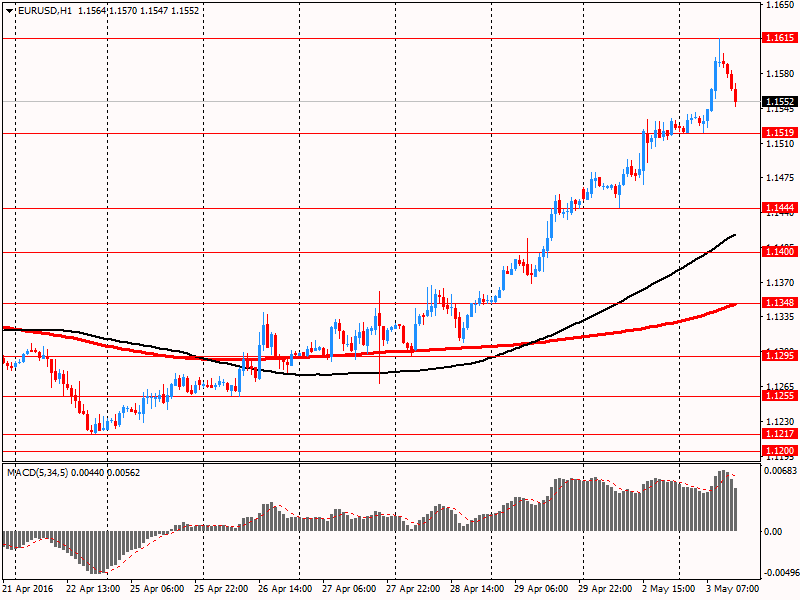
Task: Select the EURUSD,H1 chart title text
Action: 45,11
